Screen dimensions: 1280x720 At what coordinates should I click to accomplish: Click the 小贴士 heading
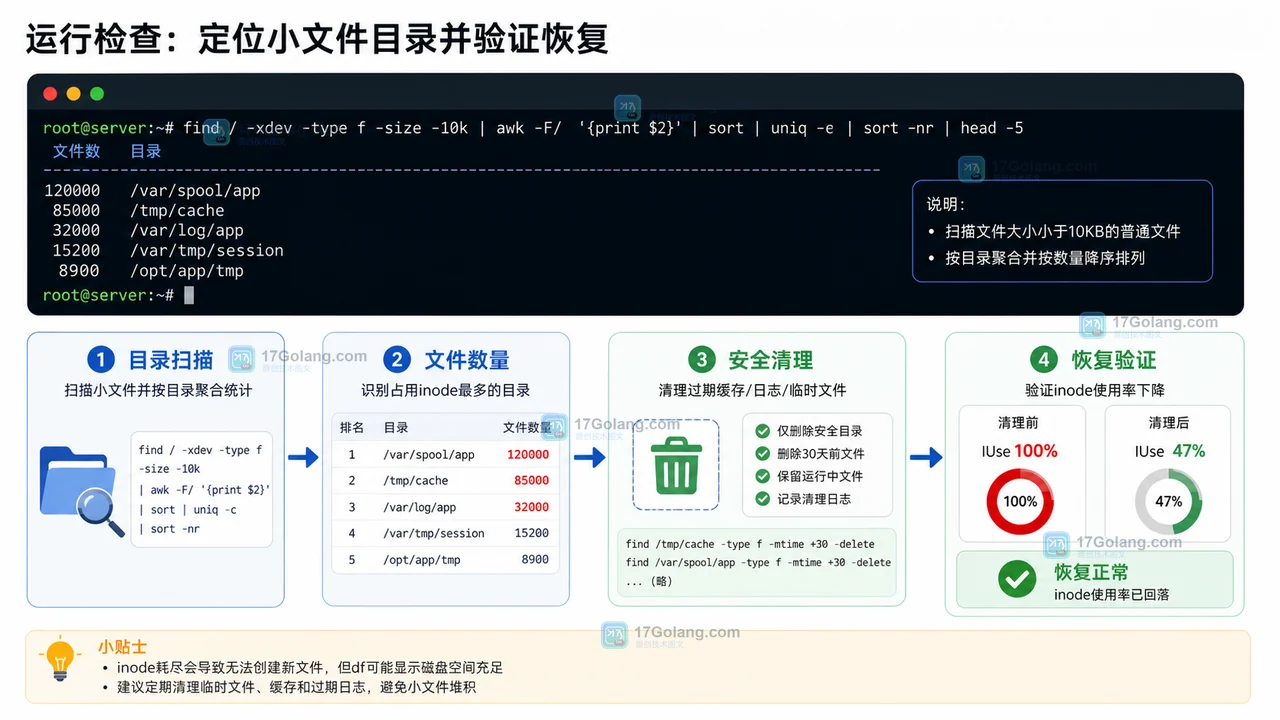pos(122,646)
